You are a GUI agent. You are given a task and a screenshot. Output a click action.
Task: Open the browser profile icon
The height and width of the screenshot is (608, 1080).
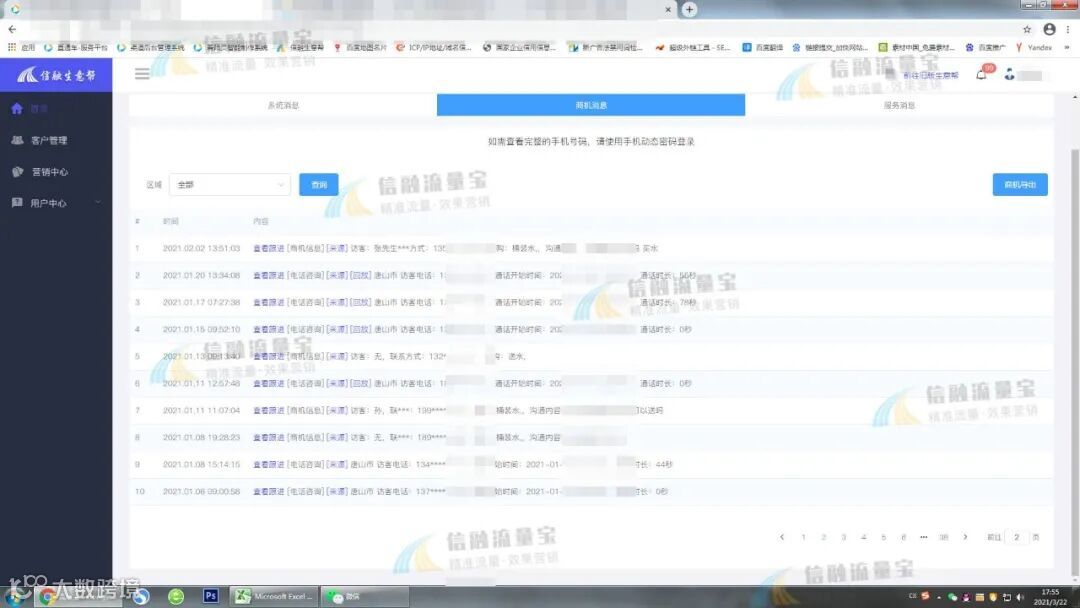(1049, 29)
